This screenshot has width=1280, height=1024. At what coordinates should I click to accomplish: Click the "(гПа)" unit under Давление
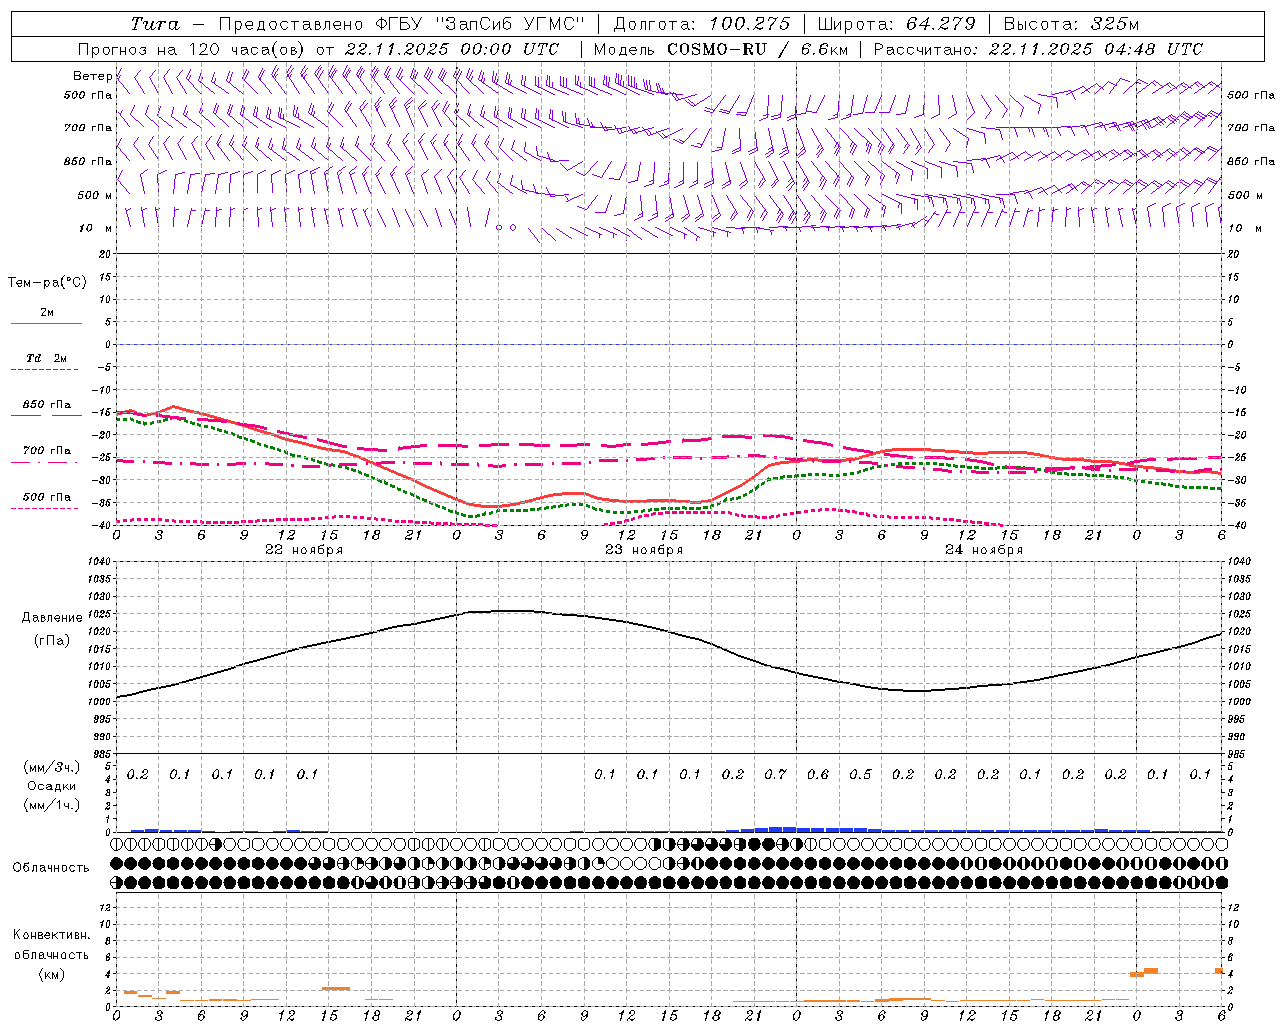pyautogui.click(x=52, y=641)
